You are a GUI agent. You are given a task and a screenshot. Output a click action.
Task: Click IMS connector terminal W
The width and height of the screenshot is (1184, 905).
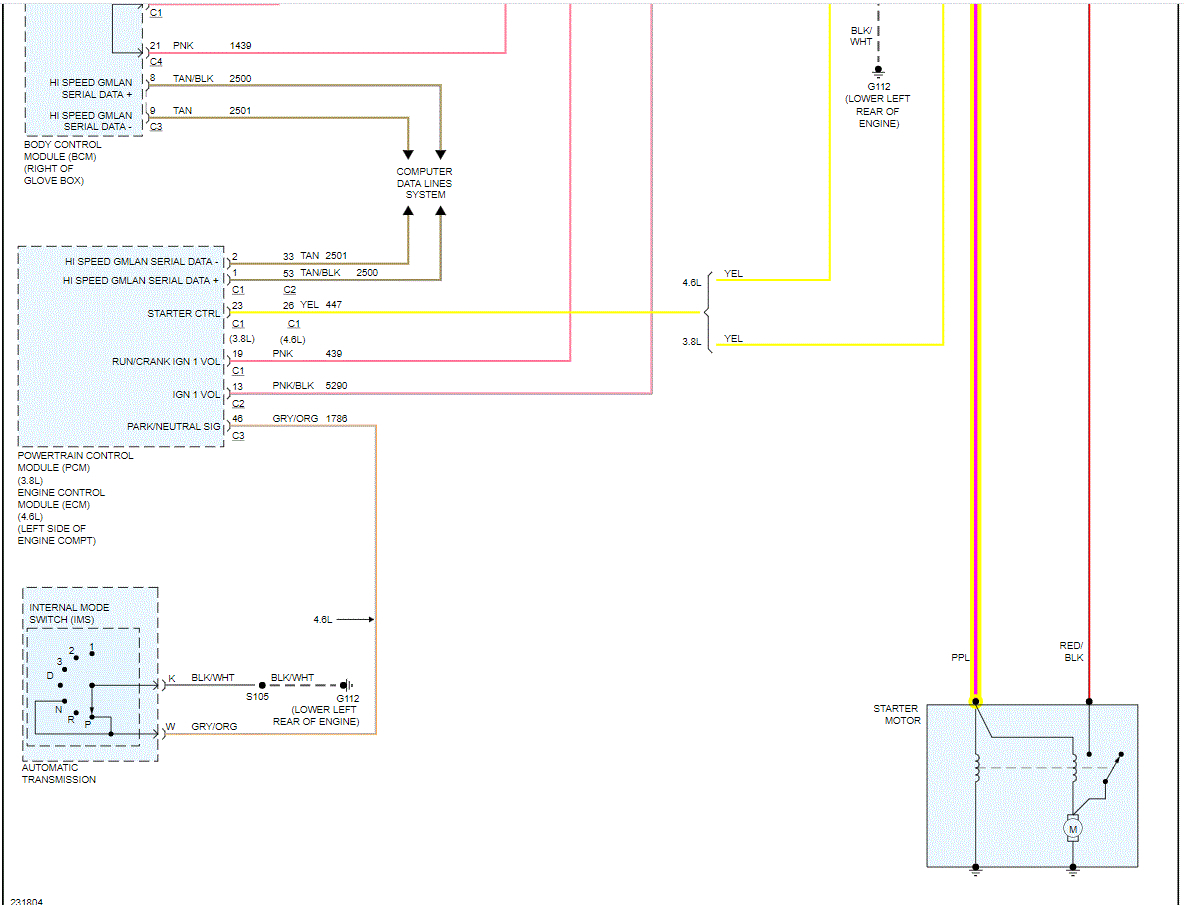pos(171,727)
